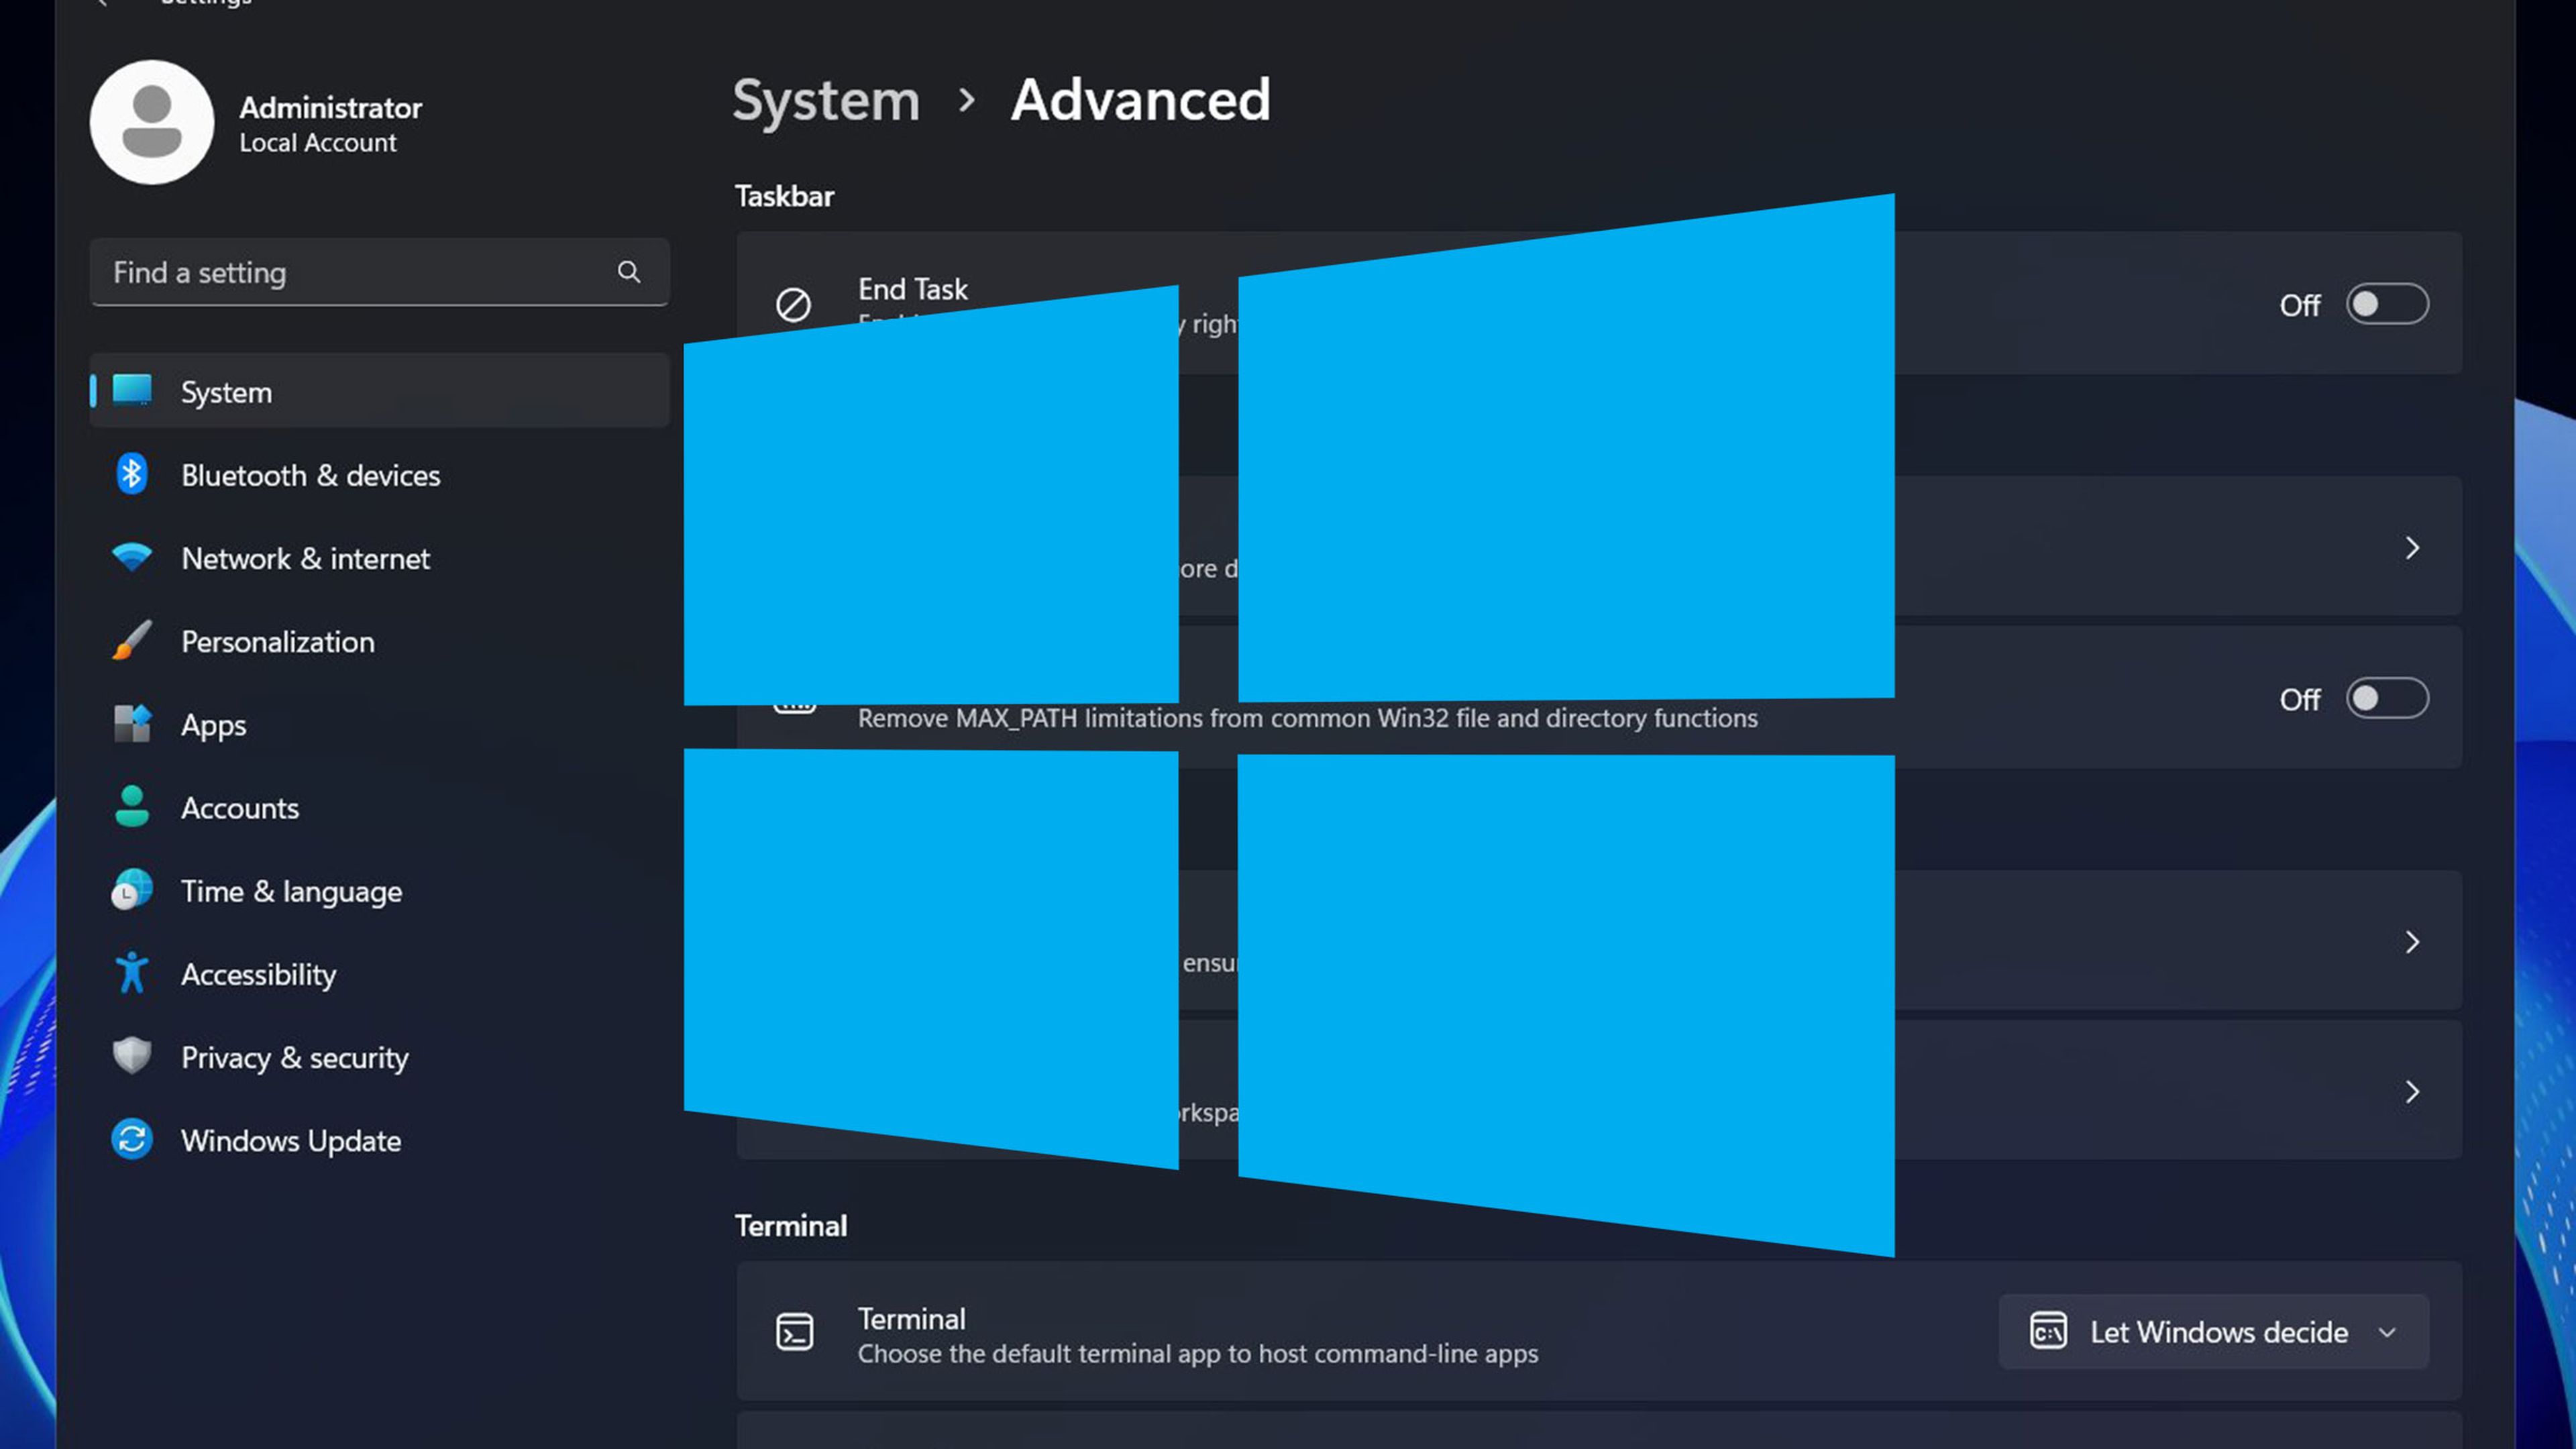Screen dimensions: 2576x1449
Task: Open Accessibility settings
Action: (x=380, y=973)
